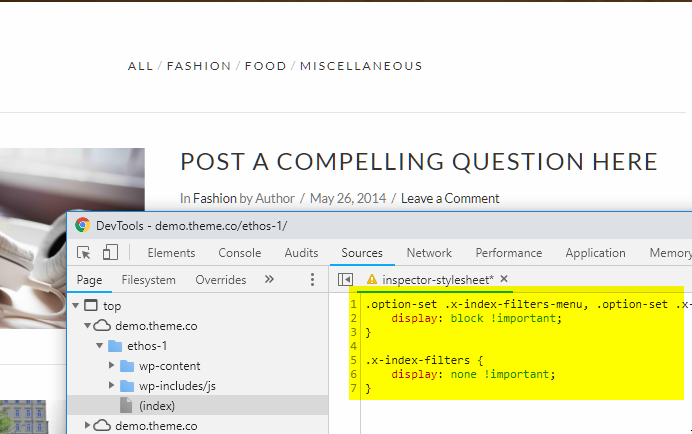Open the sources panel more options menu

(x=312, y=279)
